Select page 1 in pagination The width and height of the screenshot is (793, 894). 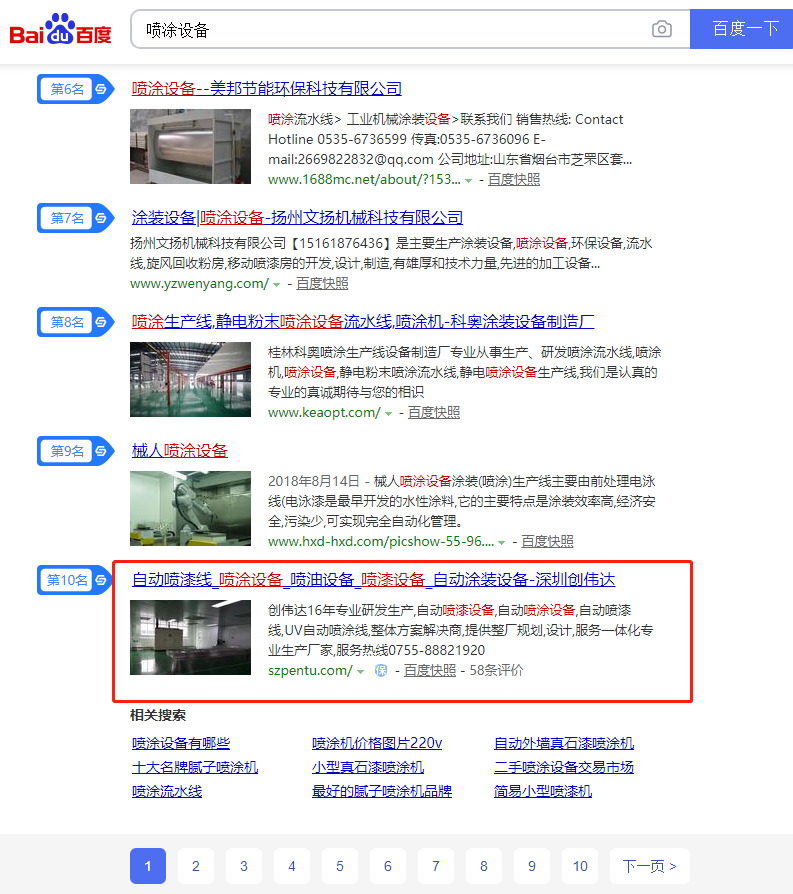(x=148, y=866)
